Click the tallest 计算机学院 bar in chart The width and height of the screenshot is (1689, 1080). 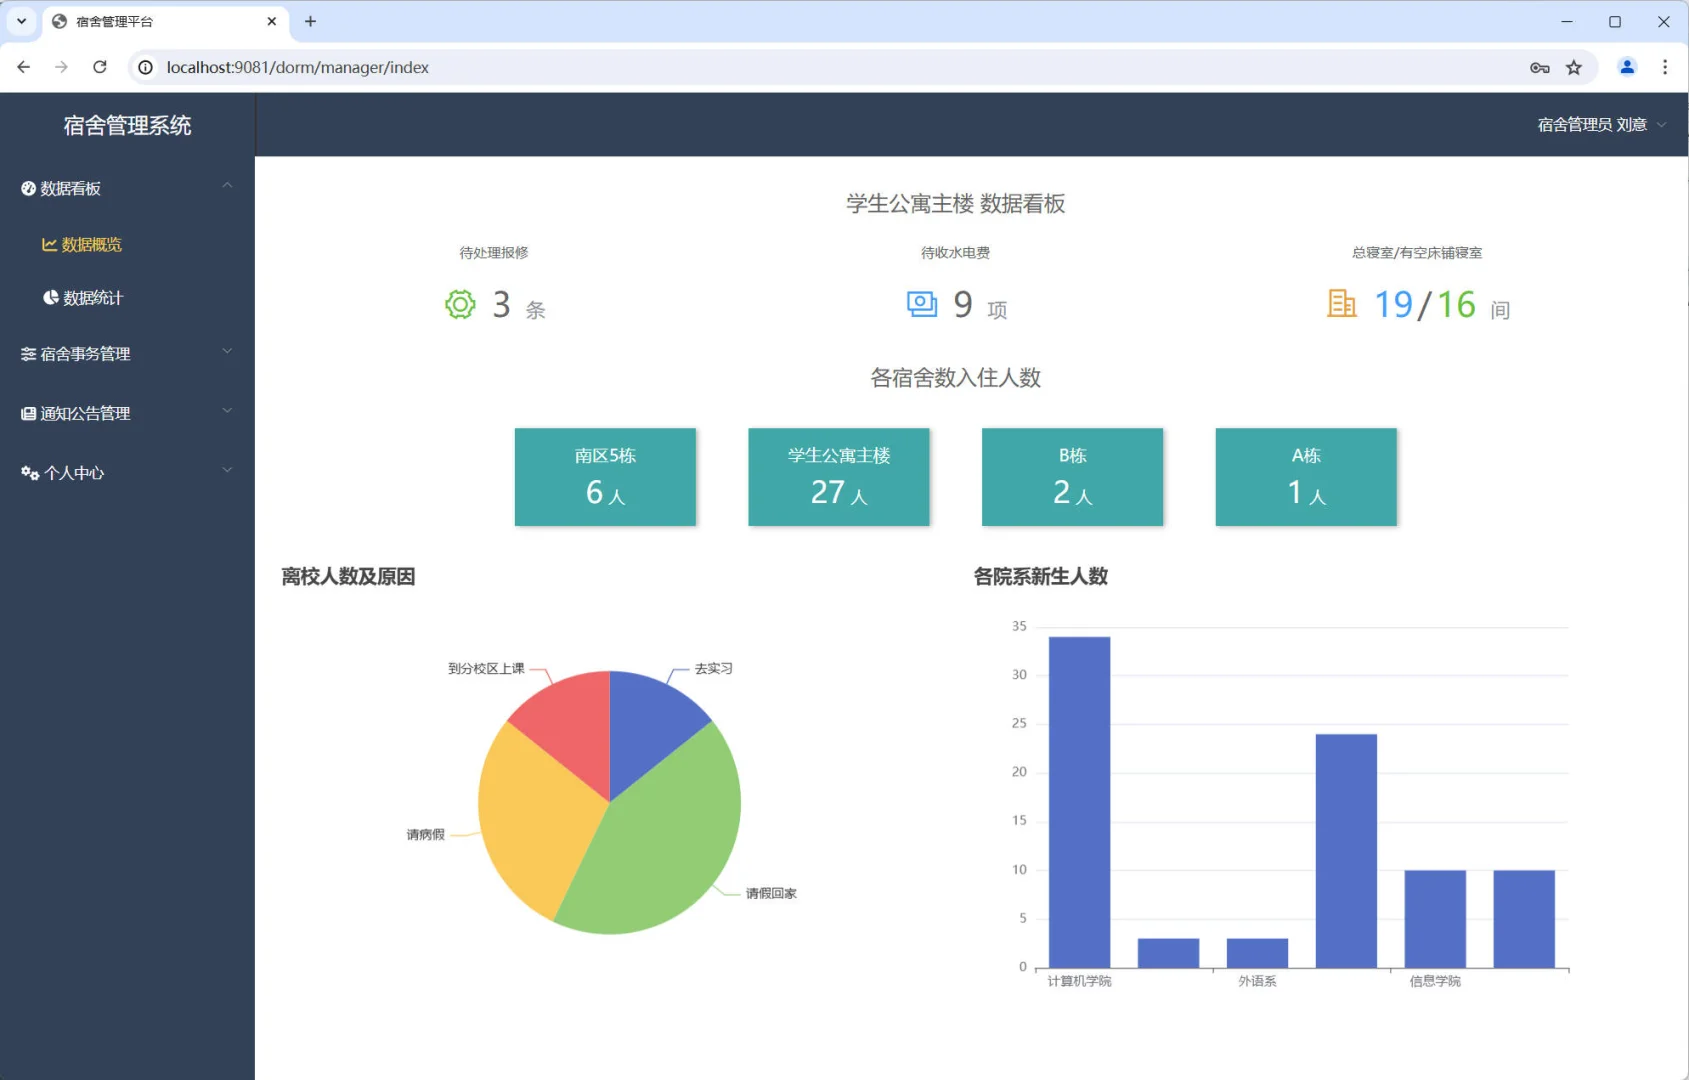[1078, 800]
